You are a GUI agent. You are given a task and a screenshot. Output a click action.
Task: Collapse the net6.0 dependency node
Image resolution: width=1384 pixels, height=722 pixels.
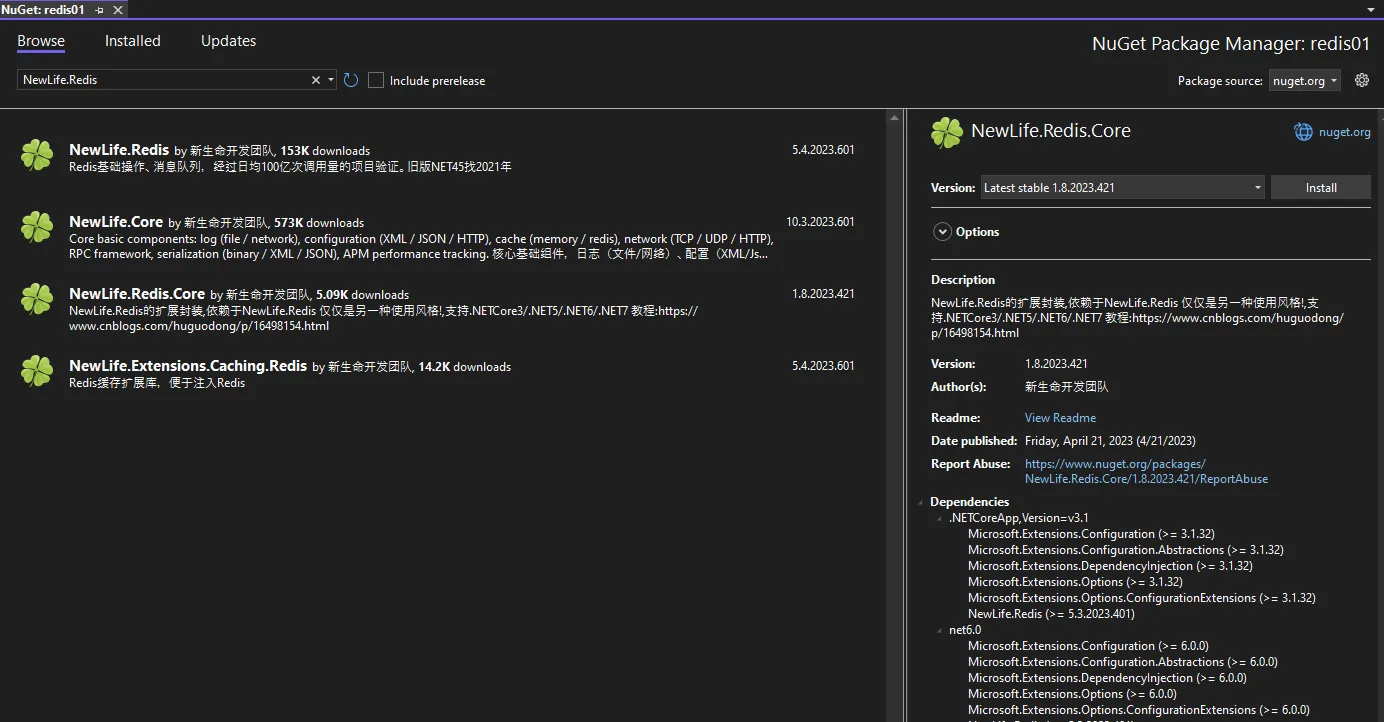point(939,630)
